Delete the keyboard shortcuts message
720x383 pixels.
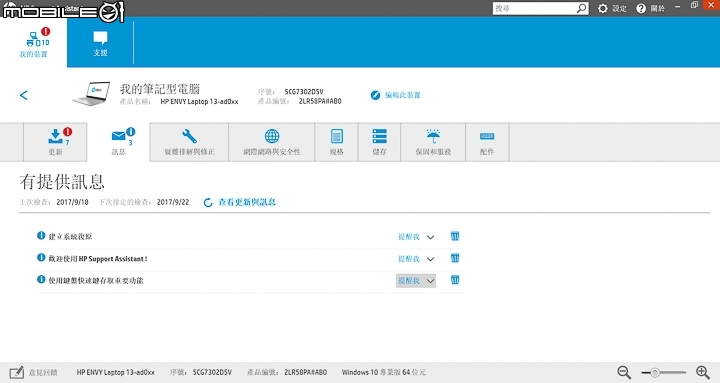455,280
